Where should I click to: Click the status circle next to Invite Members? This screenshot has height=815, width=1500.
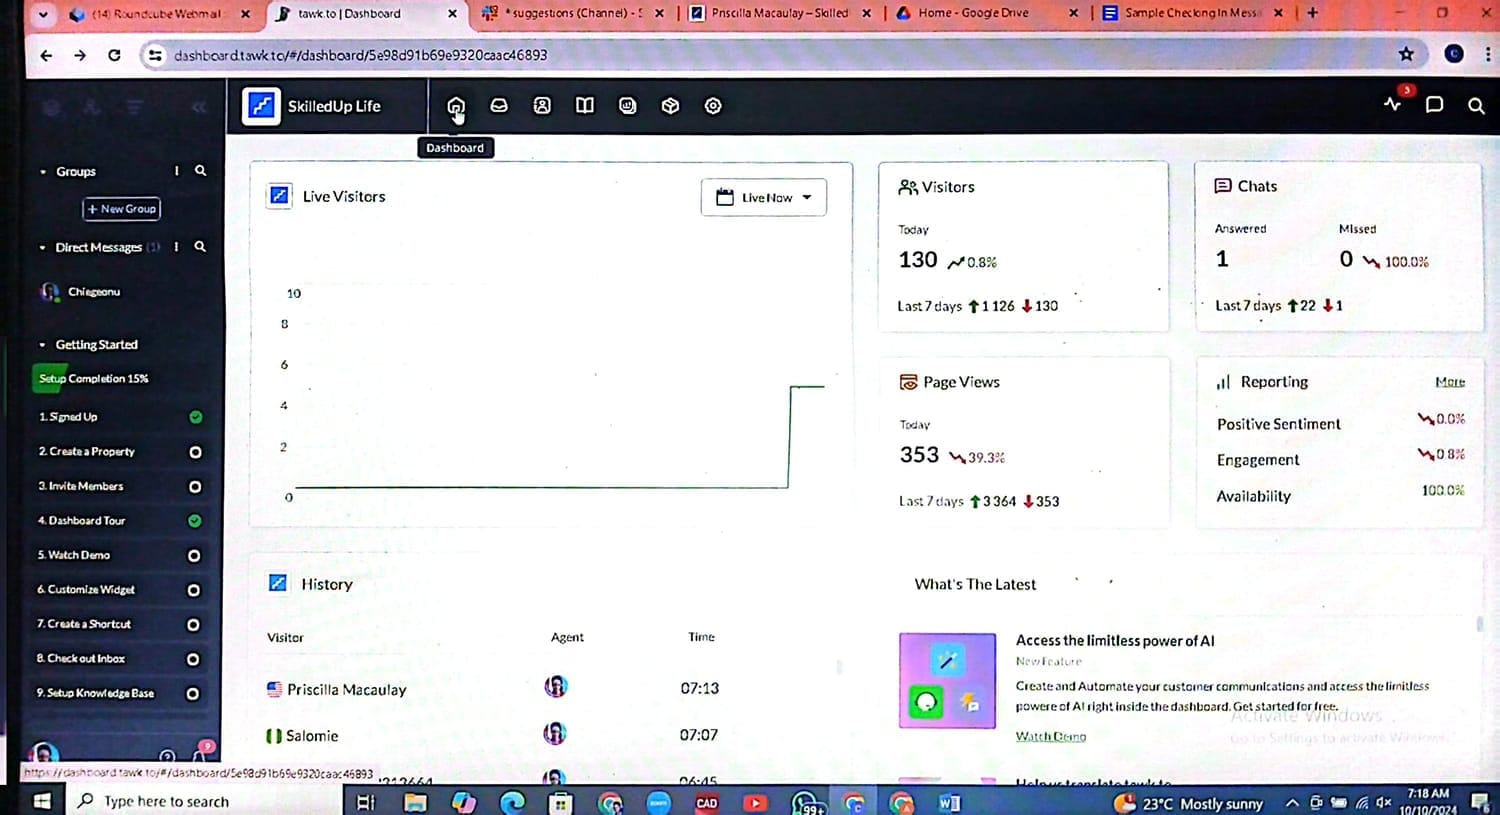(x=195, y=487)
